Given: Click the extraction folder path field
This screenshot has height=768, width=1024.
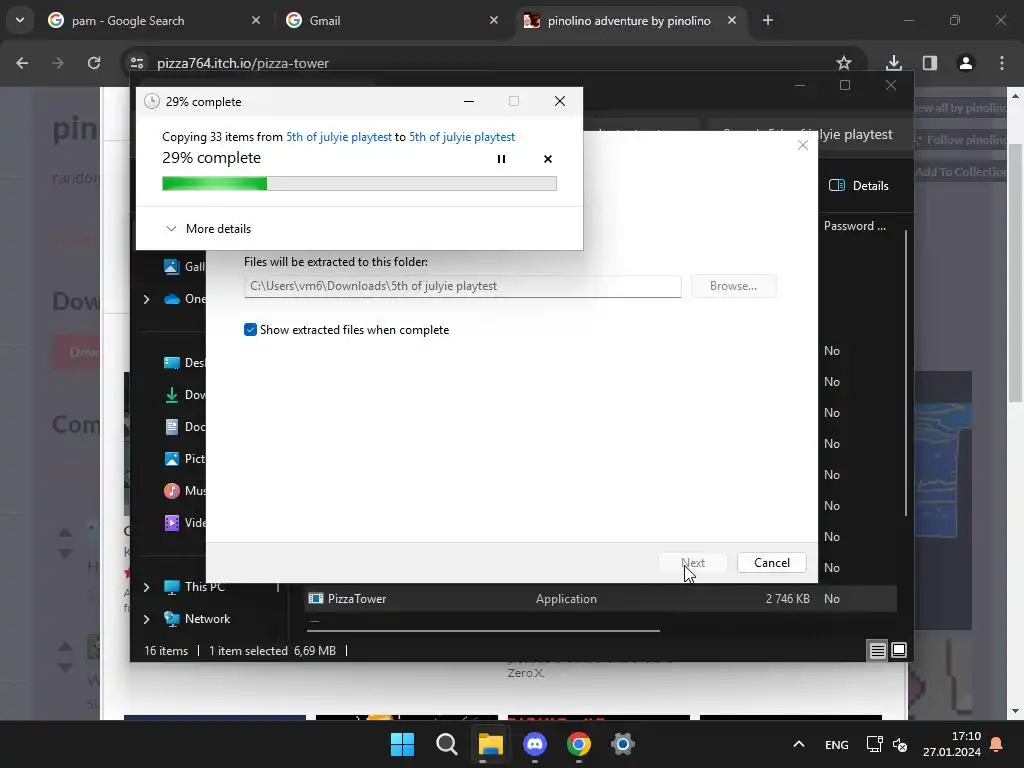Looking at the screenshot, I should click(462, 286).
